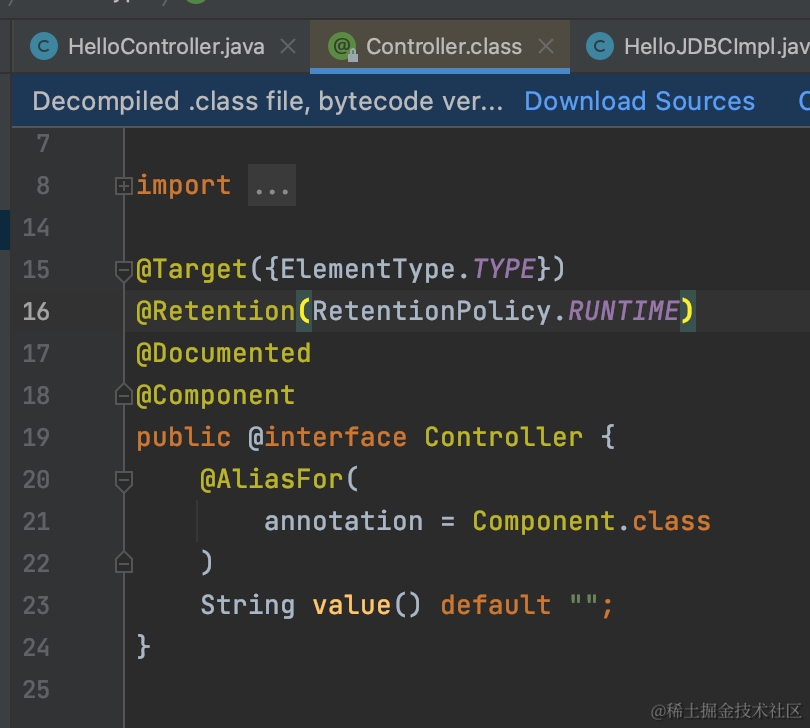Click the HelloJDBCImpl.java class file icon
The width and height of the screenshot is (810, 728).
pyautogui.click(x=600, y=47)
